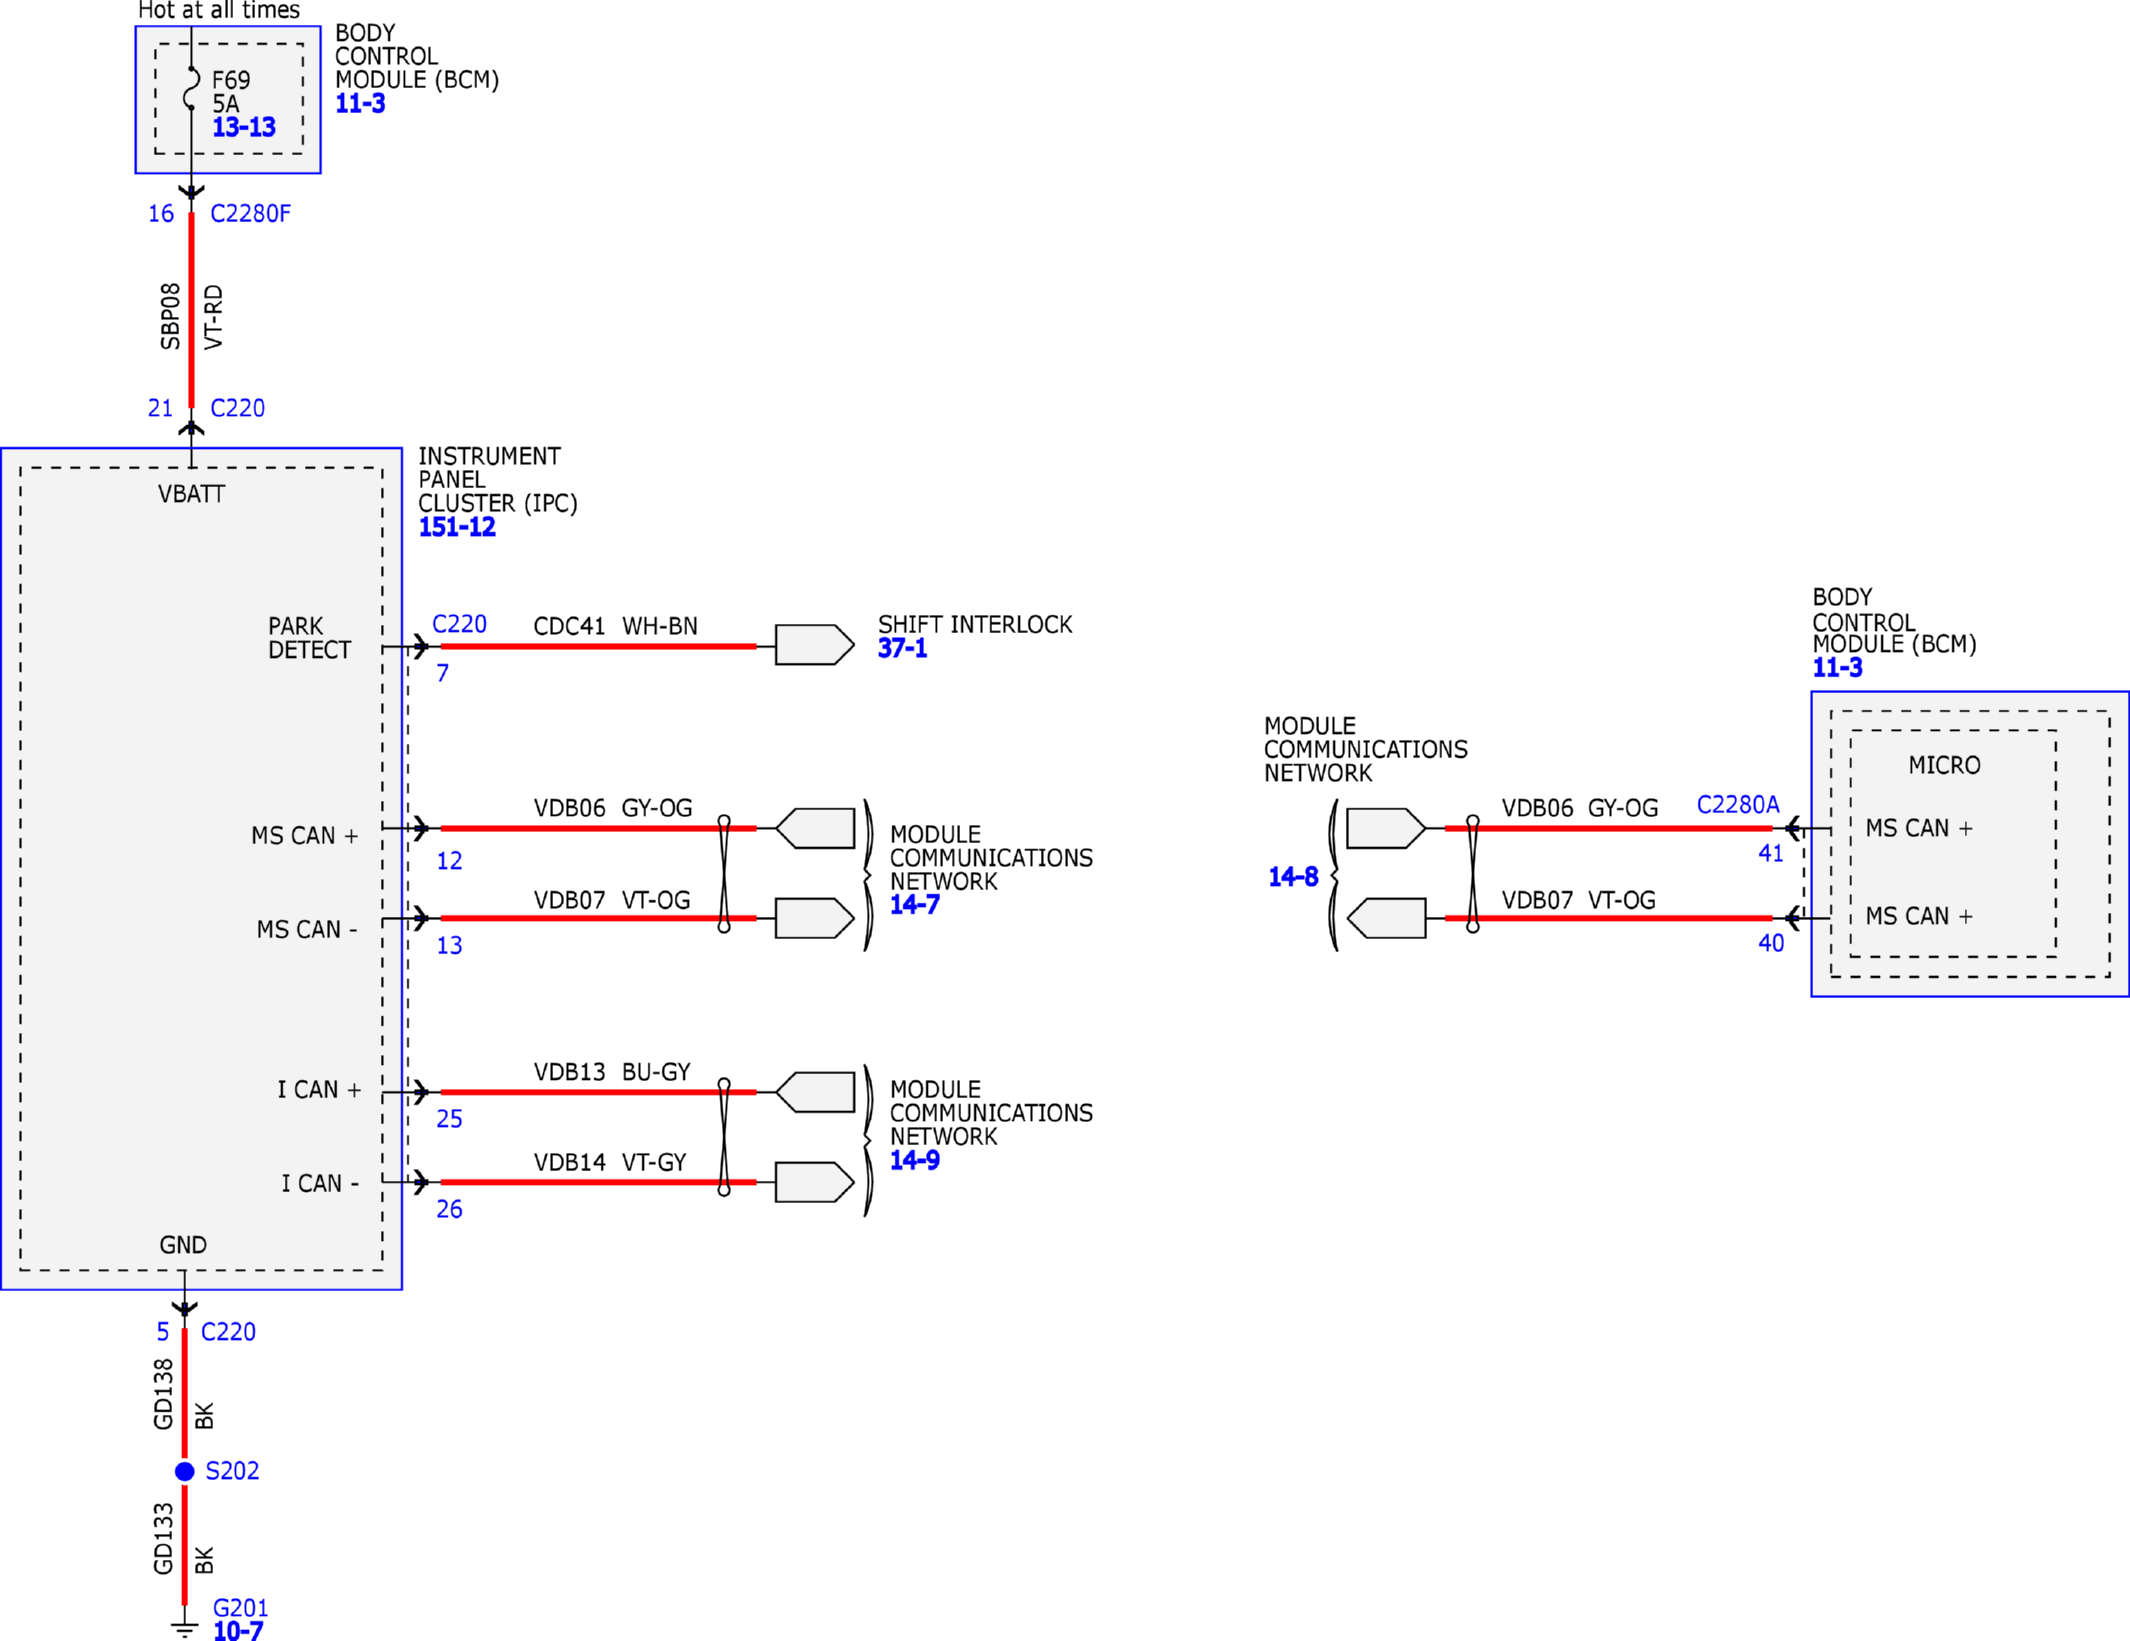Select the C2280F connector label
This screenshot has height=1641, width=2130.
pyautogui.click(x=250, y=214)
